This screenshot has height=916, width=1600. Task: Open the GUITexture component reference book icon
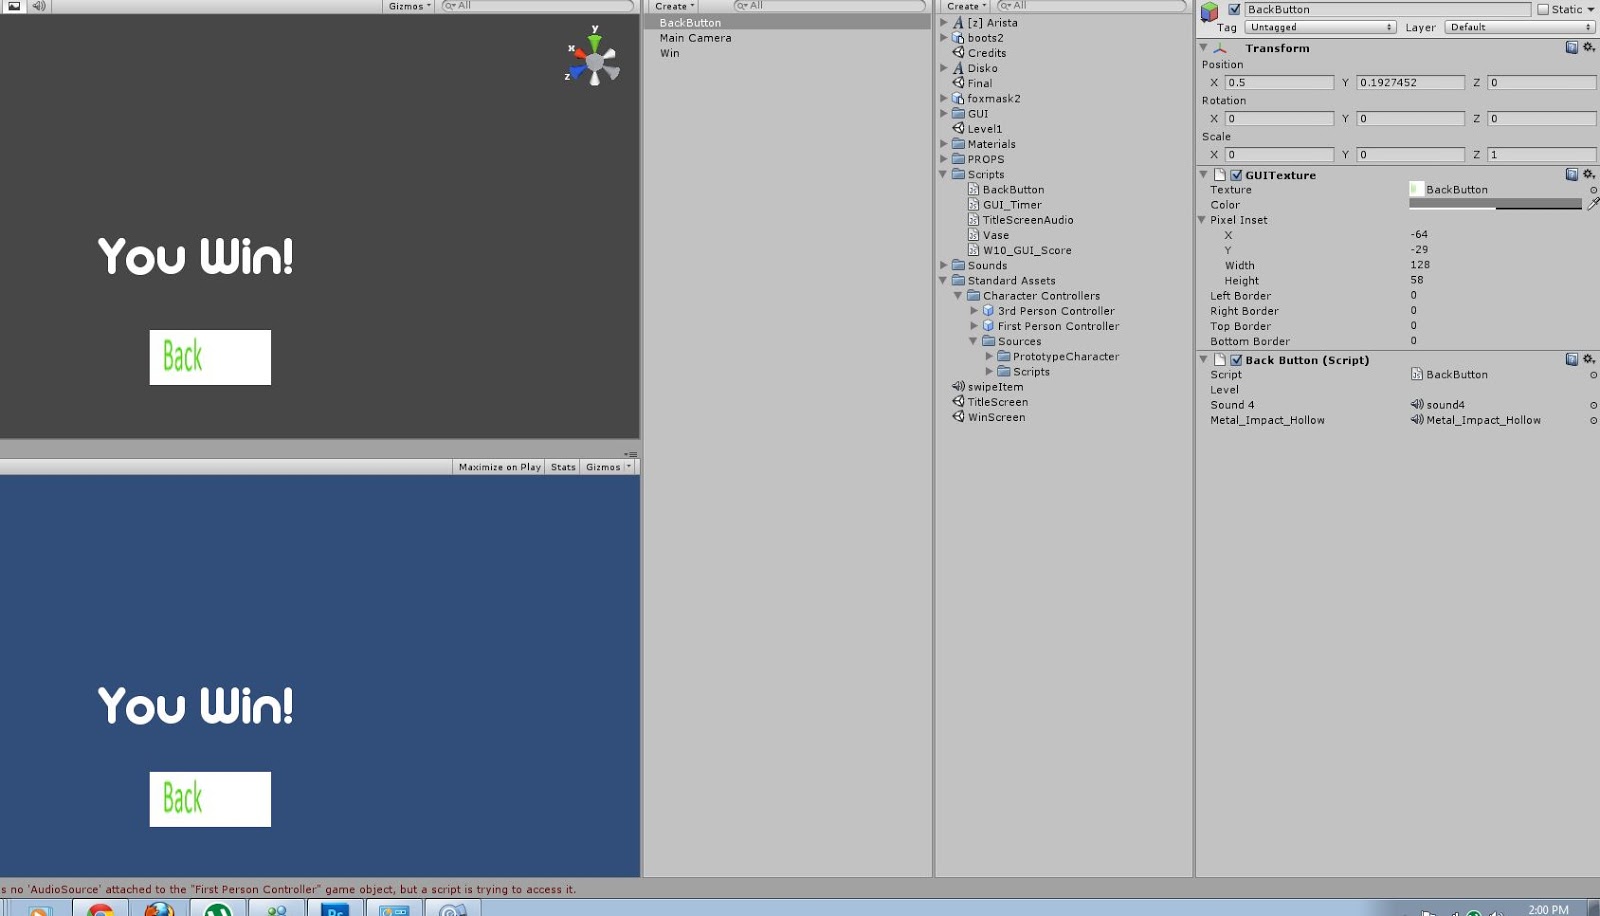1571,173
